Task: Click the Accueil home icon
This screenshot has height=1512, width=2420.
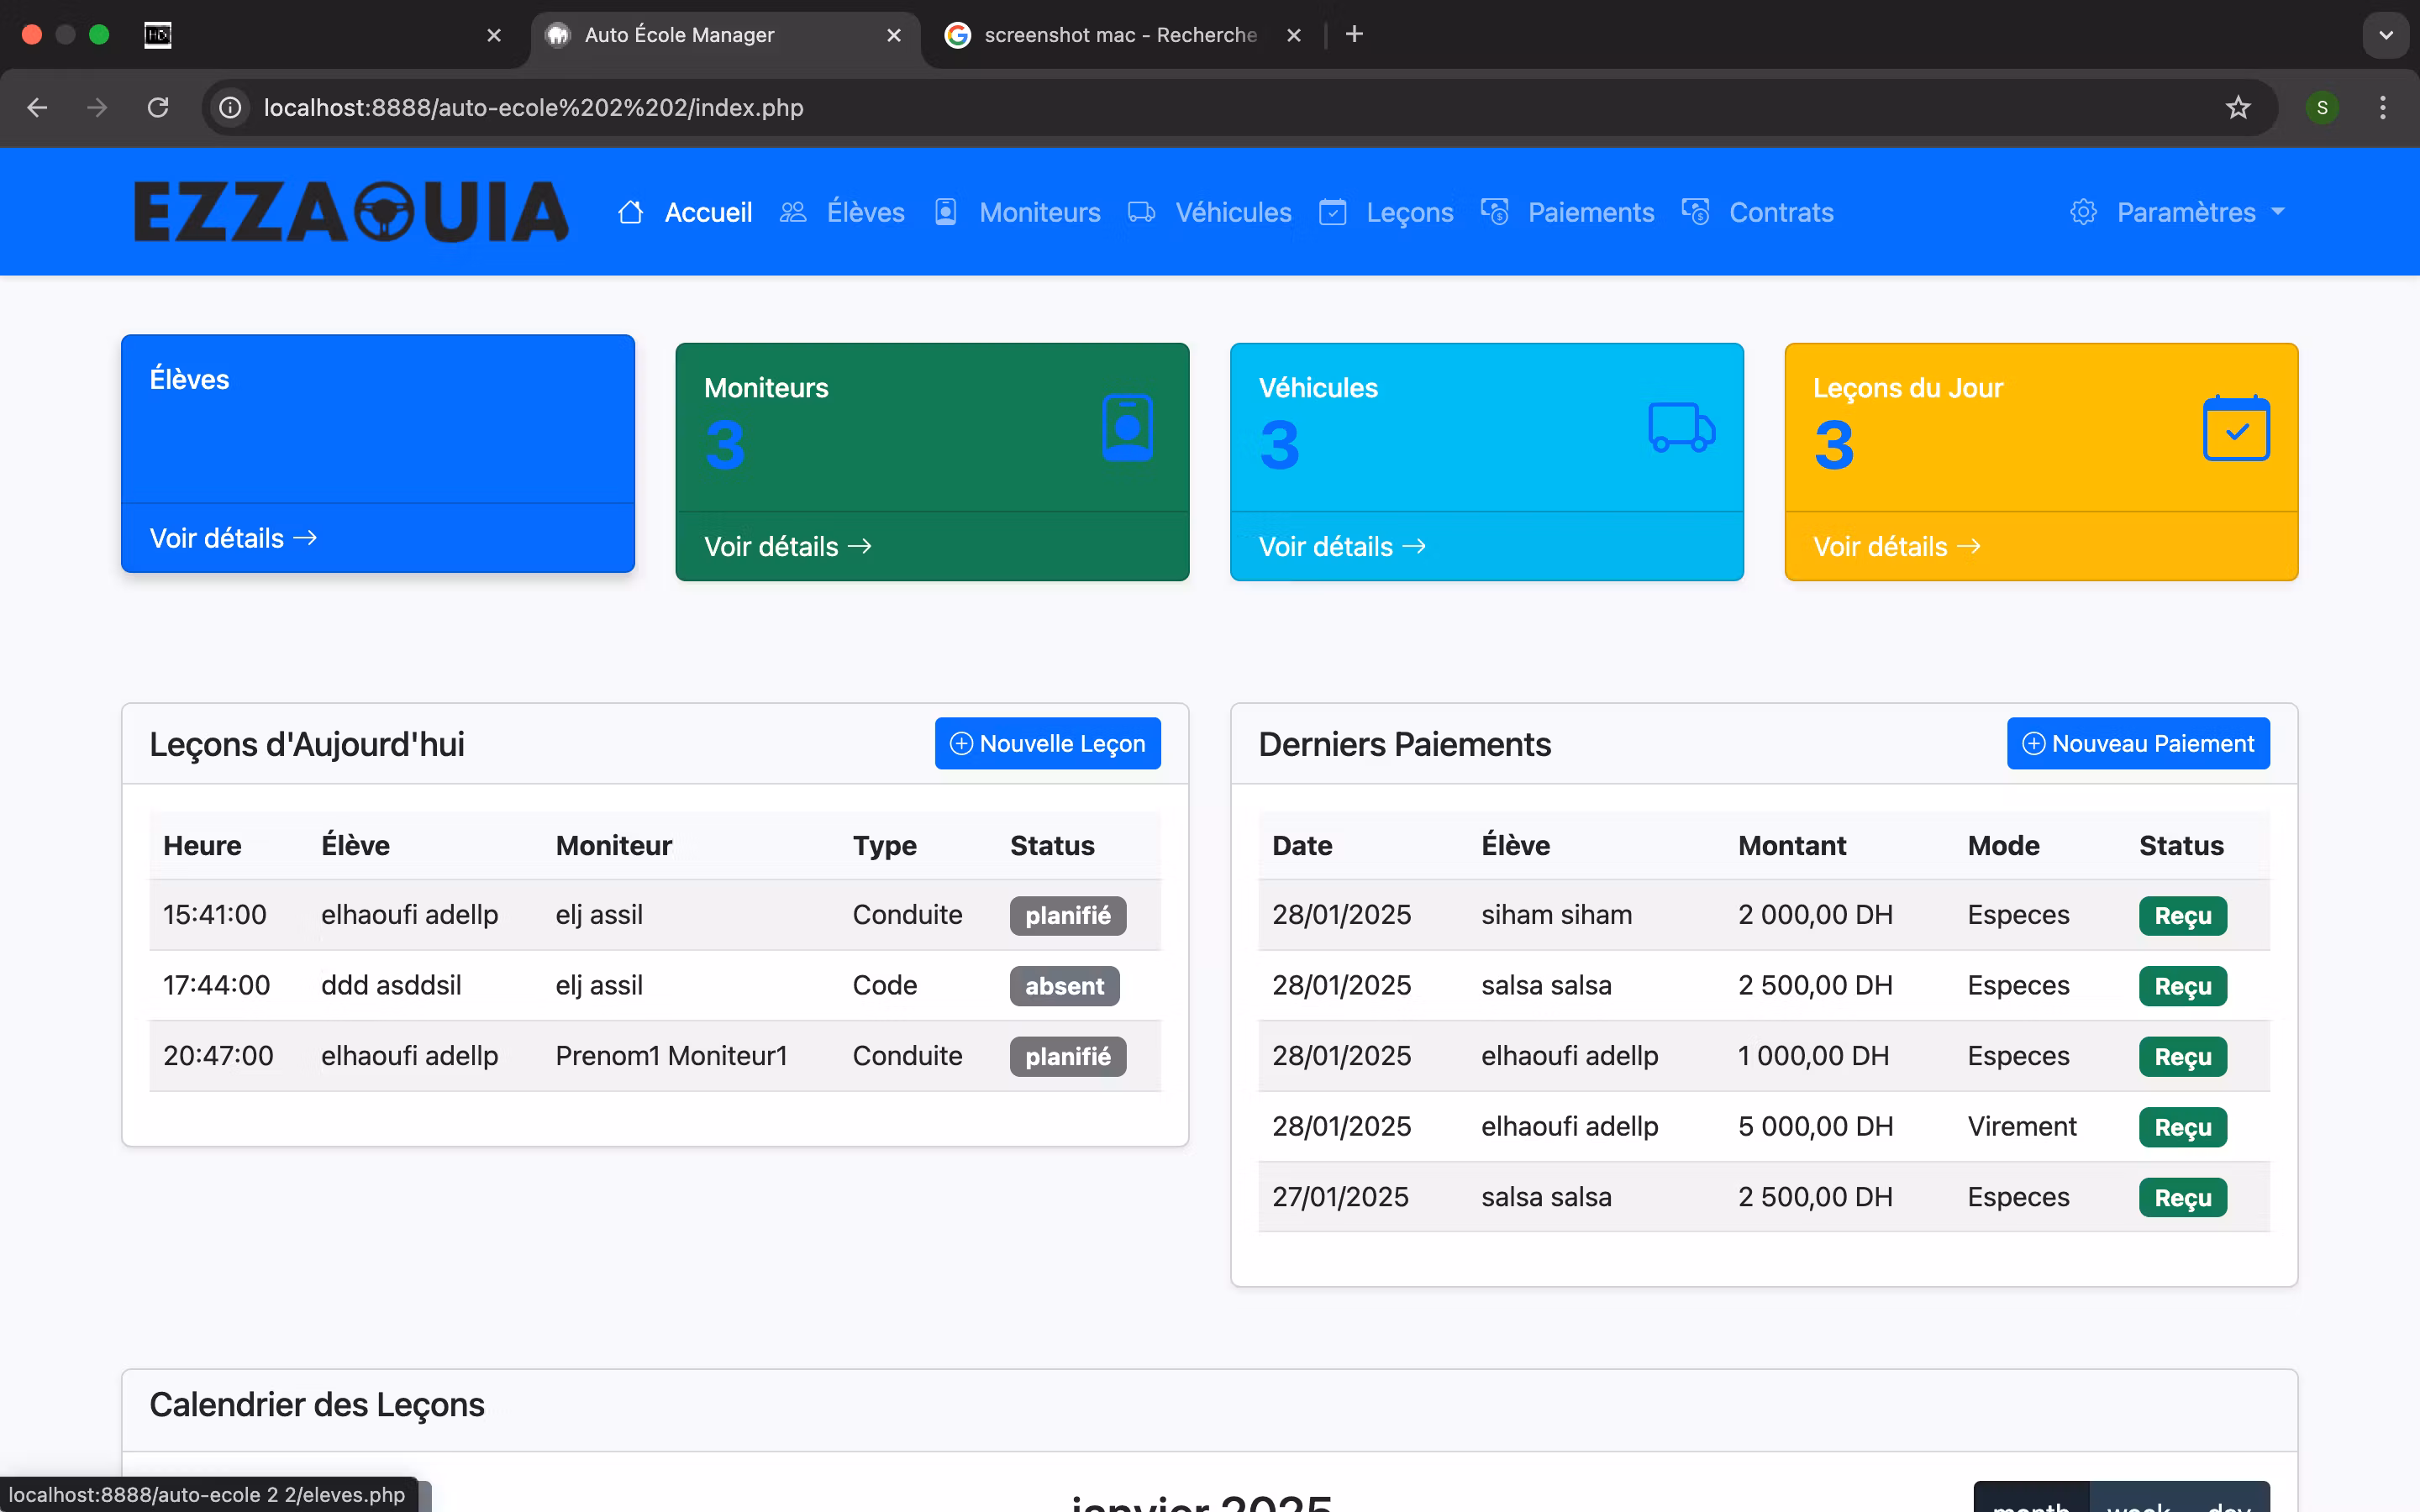Action: [x=630, y=212]
